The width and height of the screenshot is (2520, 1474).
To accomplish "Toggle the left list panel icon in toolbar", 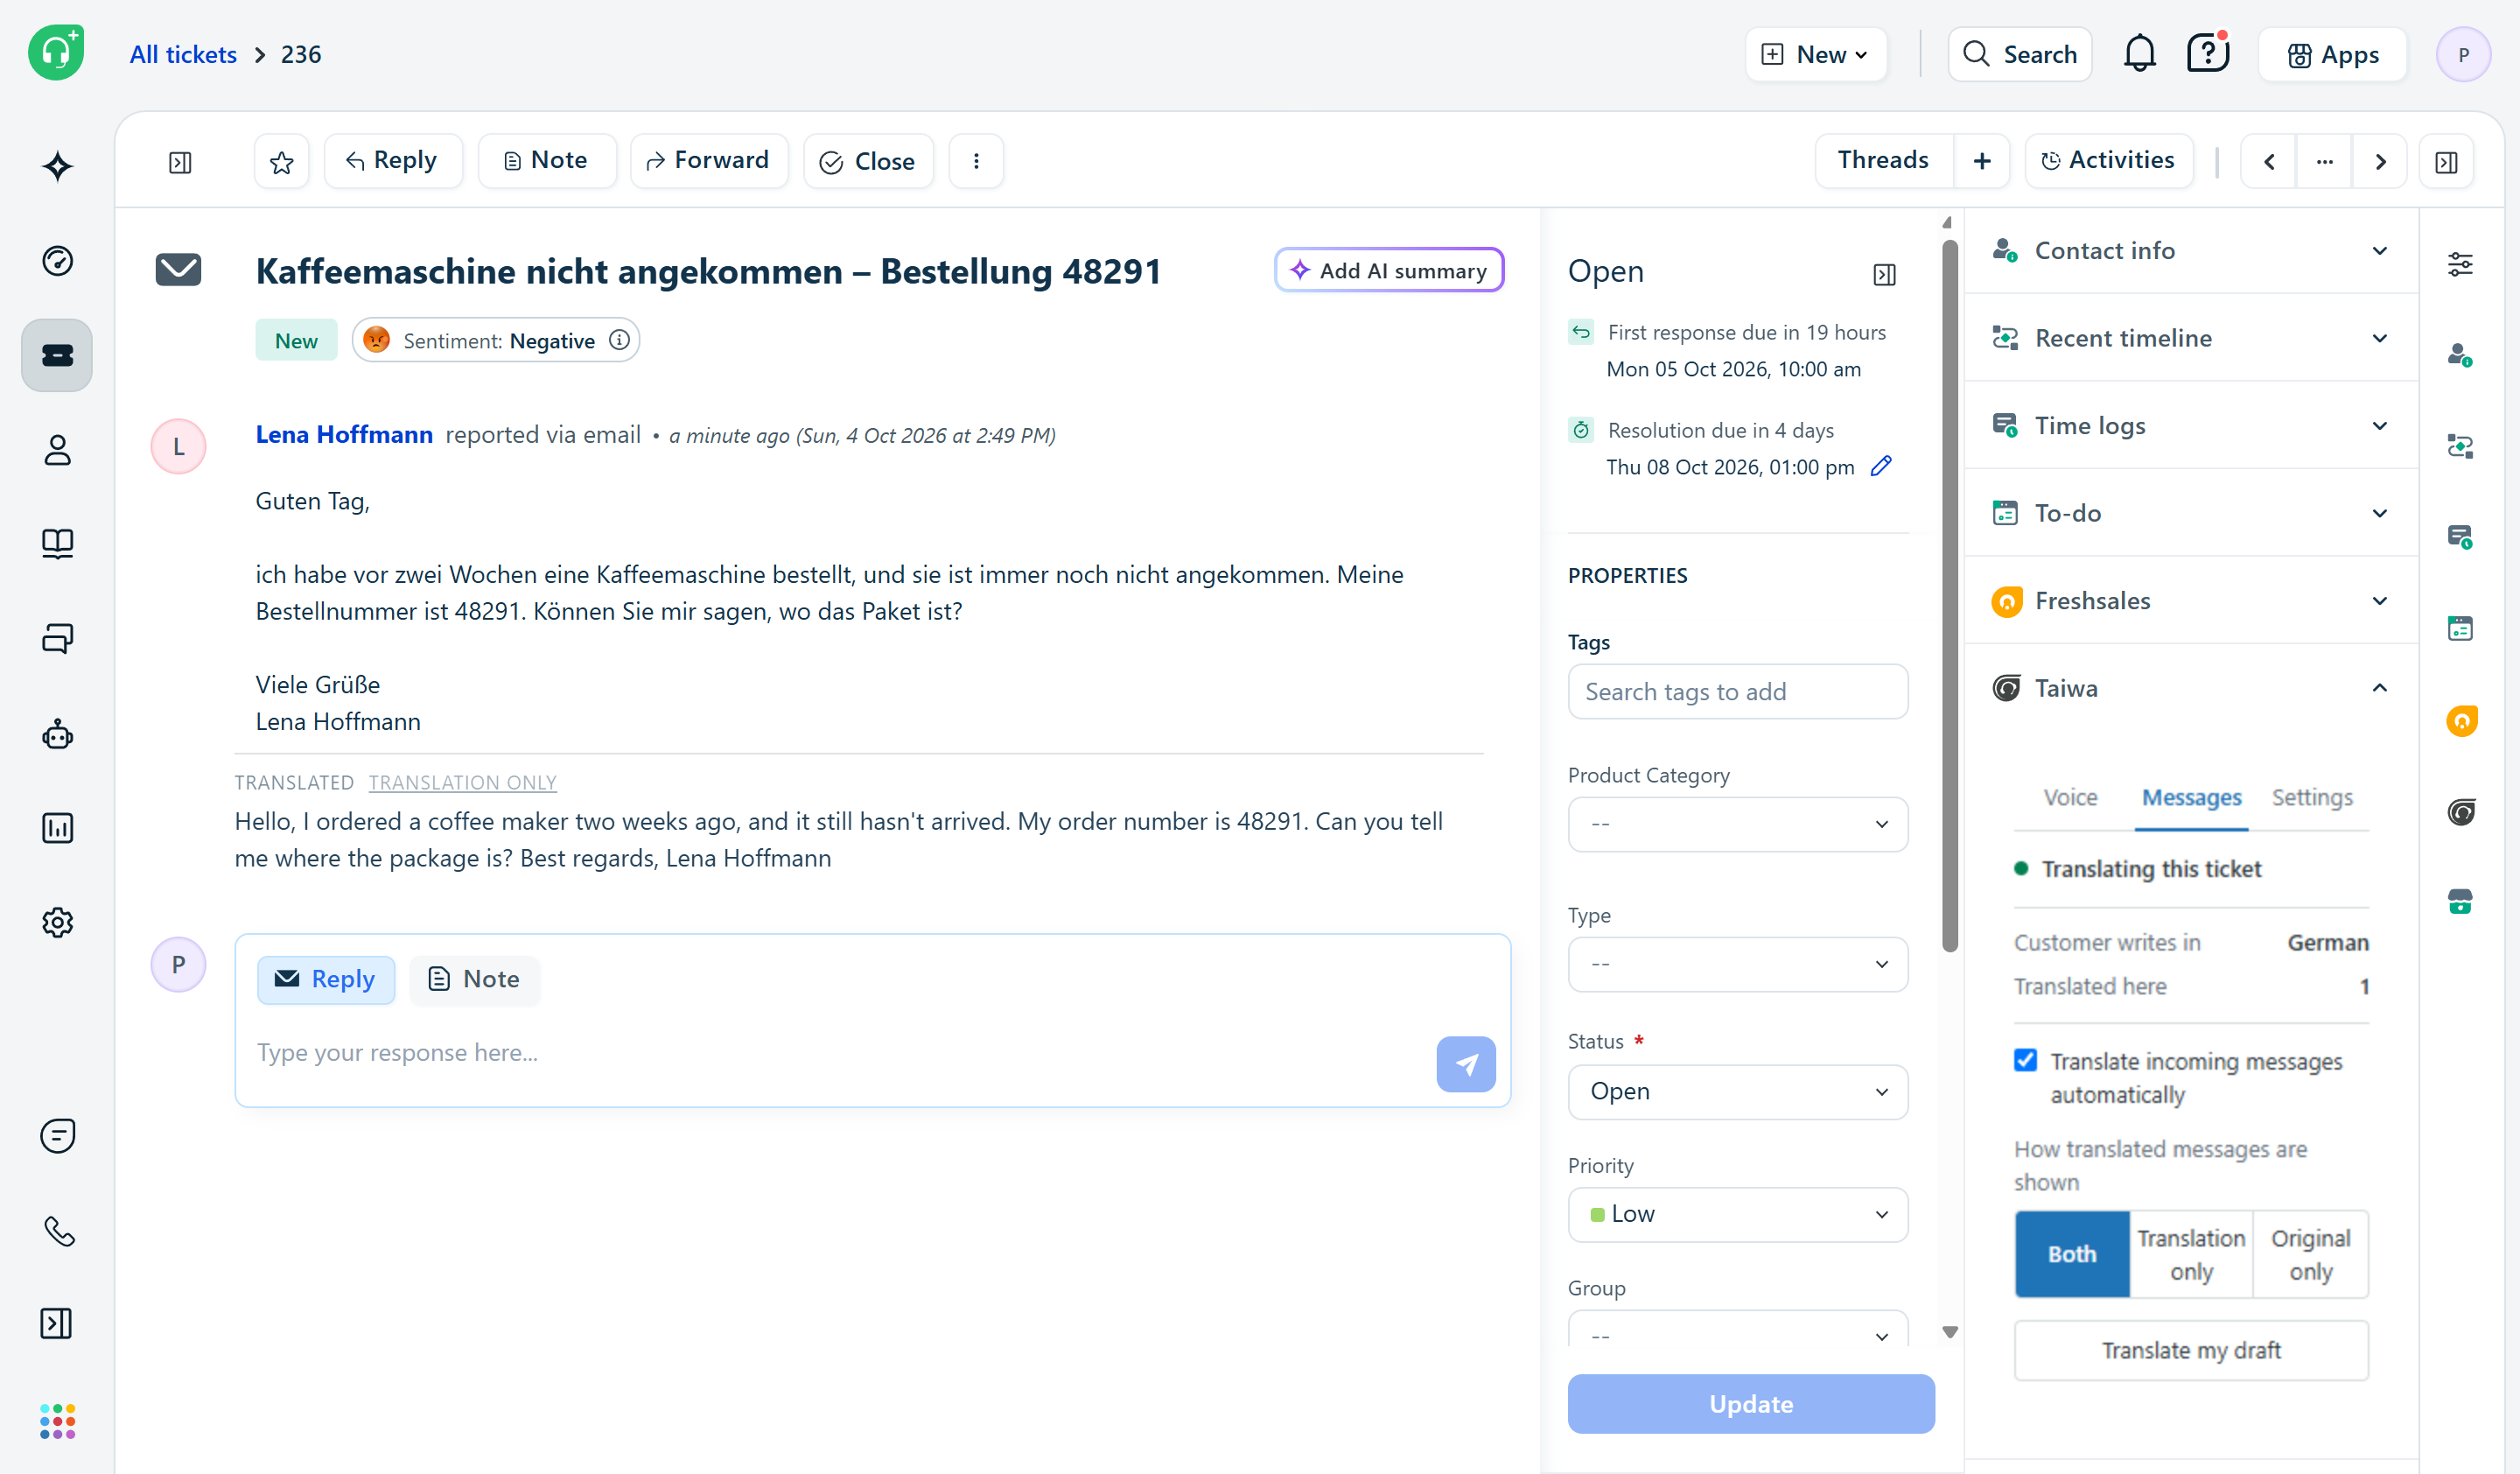I will (180, 162).
